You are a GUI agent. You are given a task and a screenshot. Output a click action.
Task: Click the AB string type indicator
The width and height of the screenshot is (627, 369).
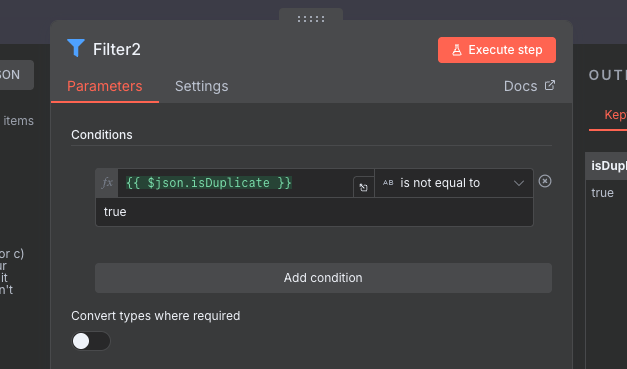click(388, 183)
